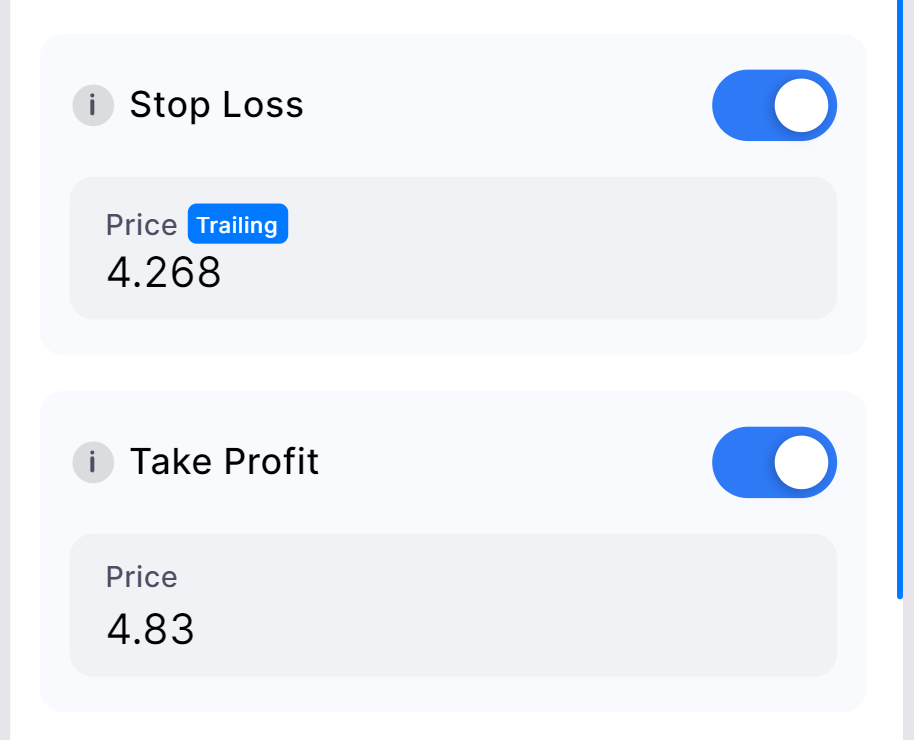Screen dimensions: 914x740
Task: Click the Price label above 4.83
Action: click(142, 577)
